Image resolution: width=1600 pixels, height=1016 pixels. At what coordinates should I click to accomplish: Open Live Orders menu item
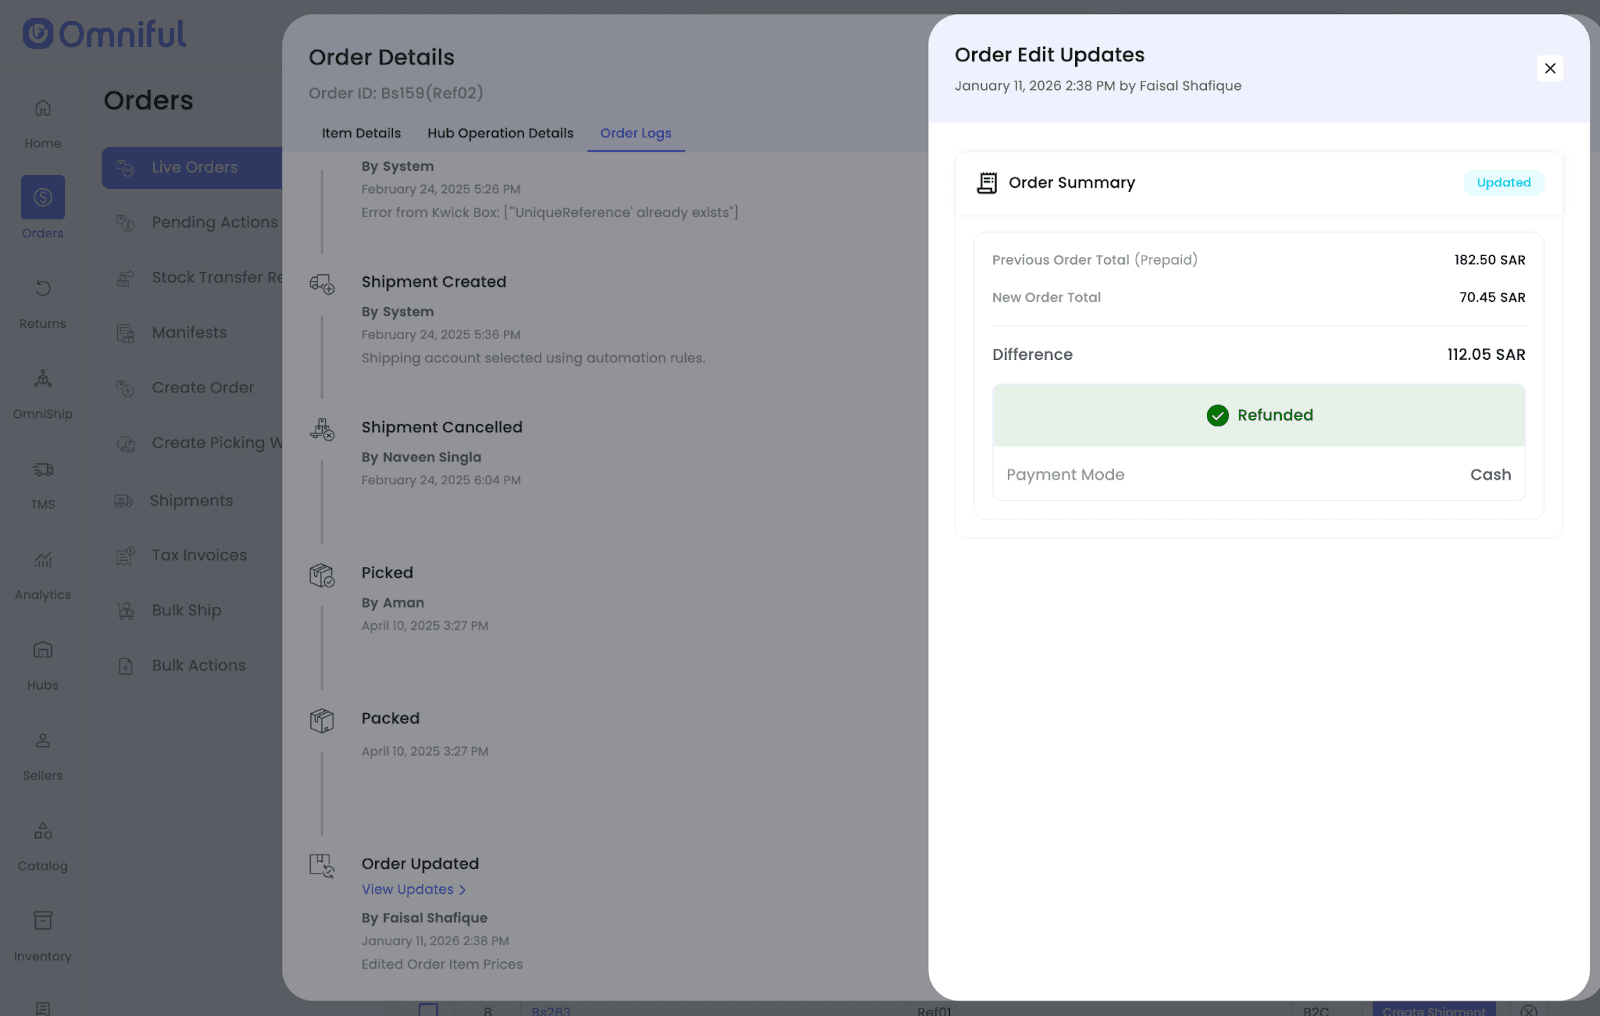pyautogui.click(x=194, y=168)
